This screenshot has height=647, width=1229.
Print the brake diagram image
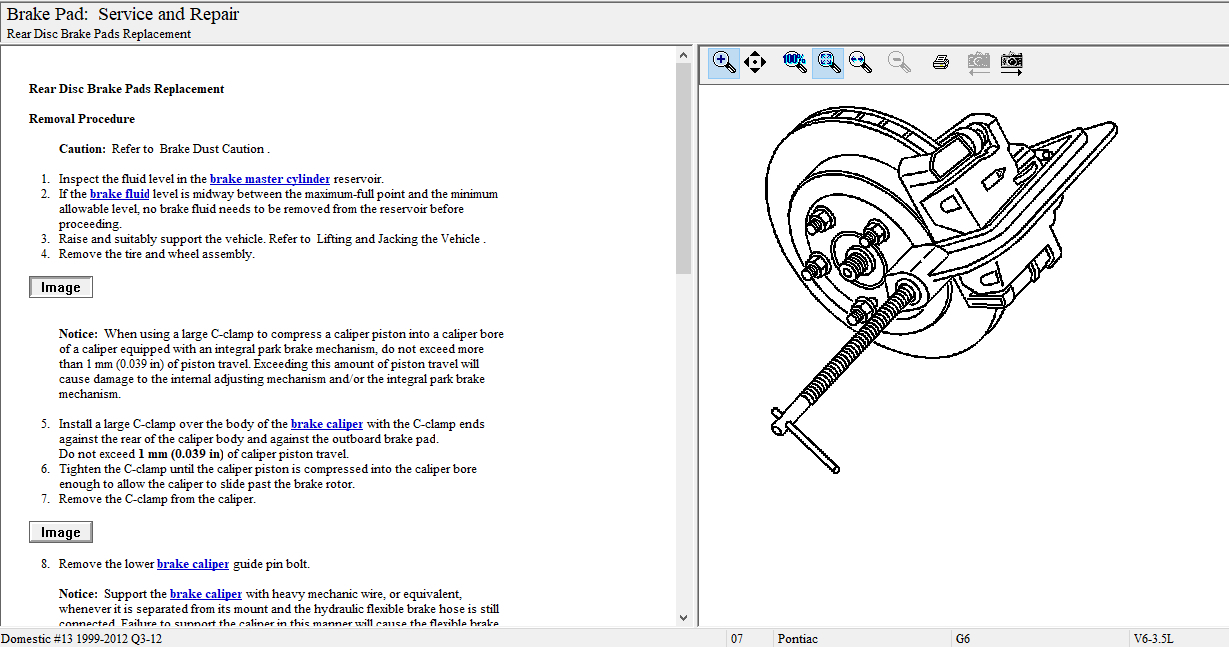tap(940, 63)
